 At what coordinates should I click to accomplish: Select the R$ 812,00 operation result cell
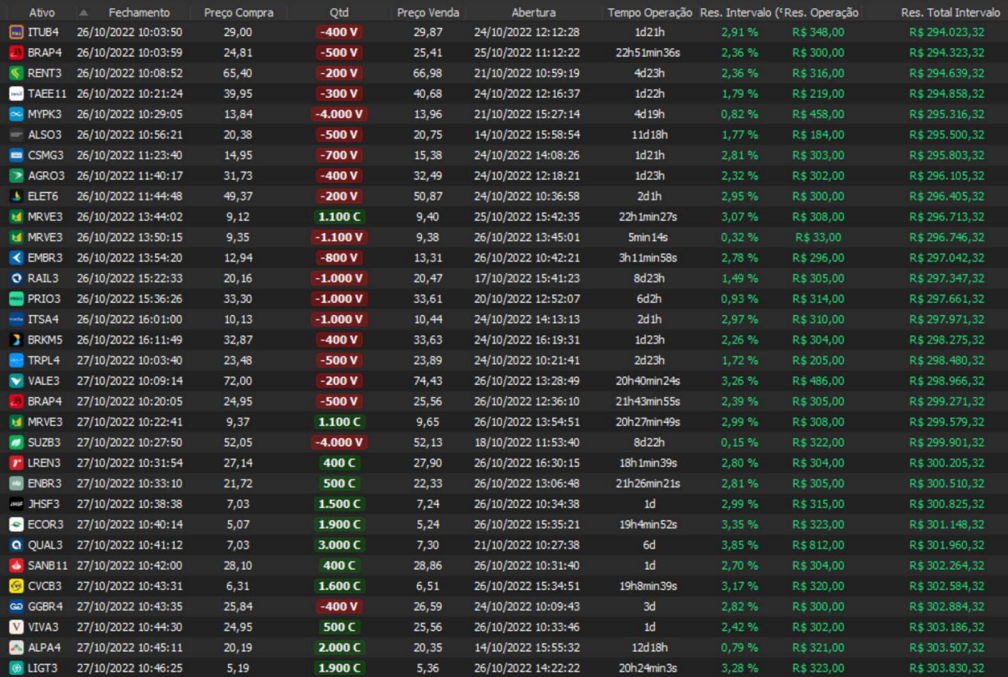tap(817, 545)
